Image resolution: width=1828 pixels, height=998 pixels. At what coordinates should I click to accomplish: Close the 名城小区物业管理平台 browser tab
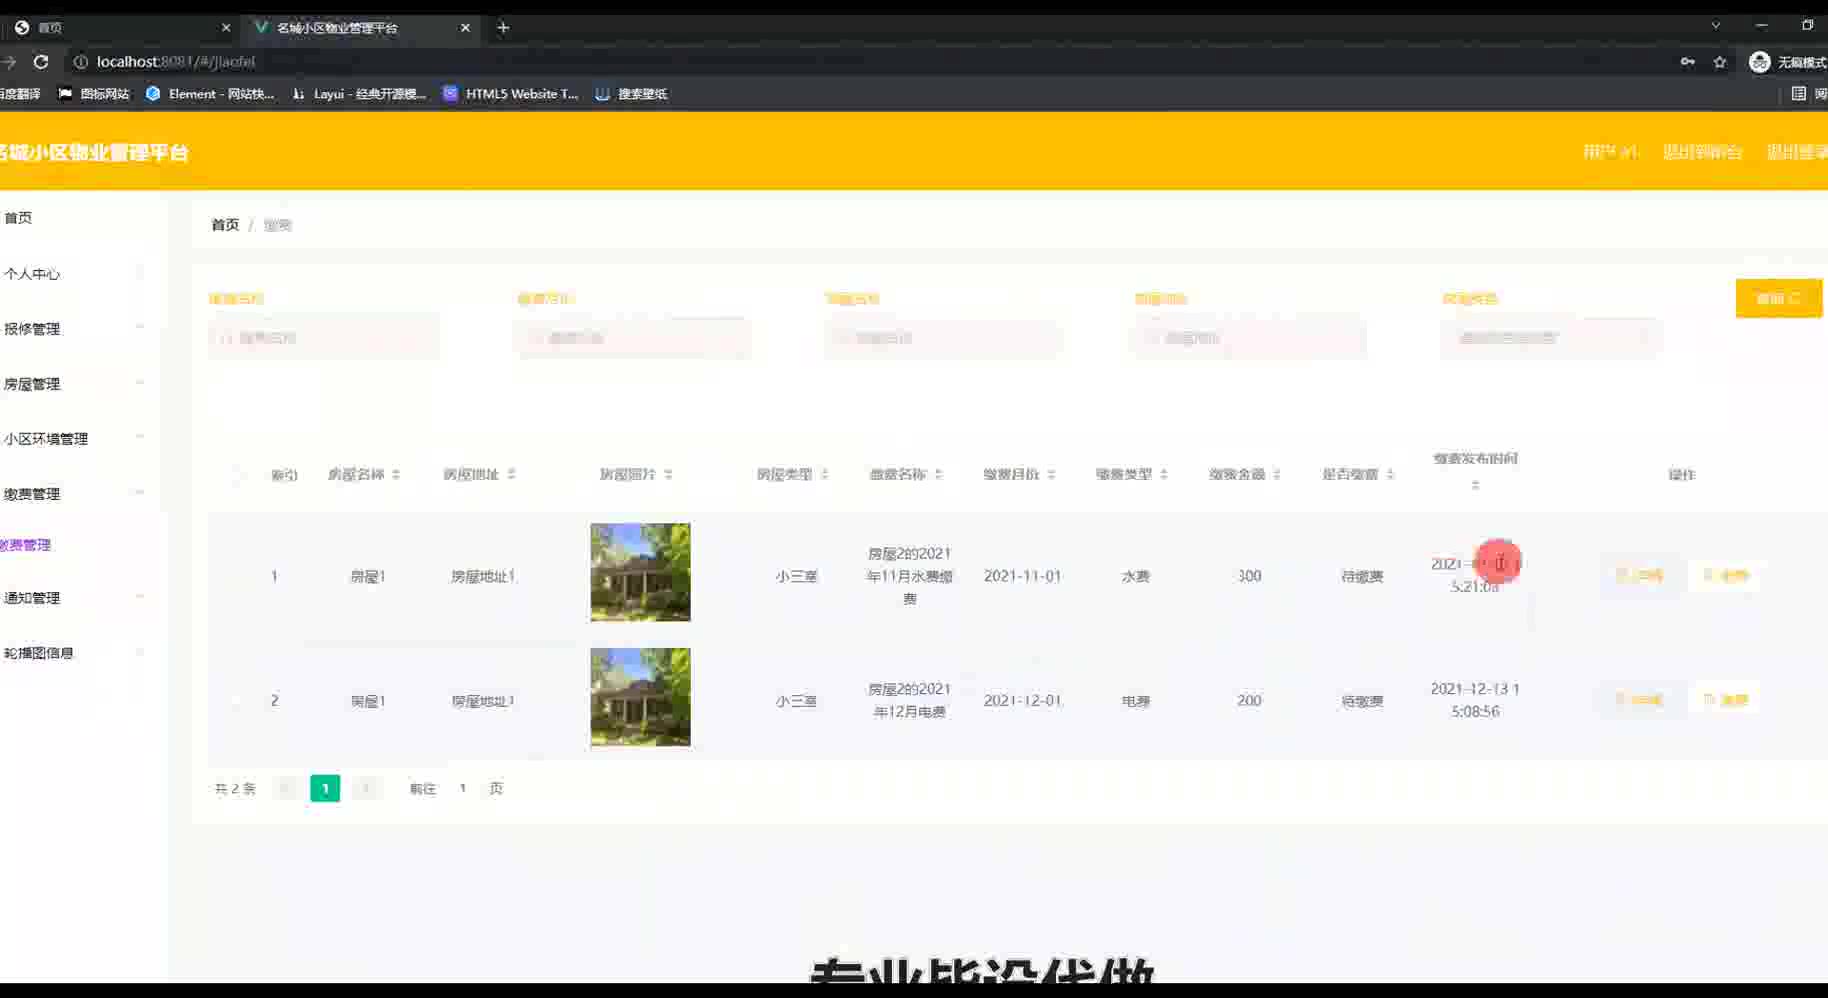tap(465, 28)
